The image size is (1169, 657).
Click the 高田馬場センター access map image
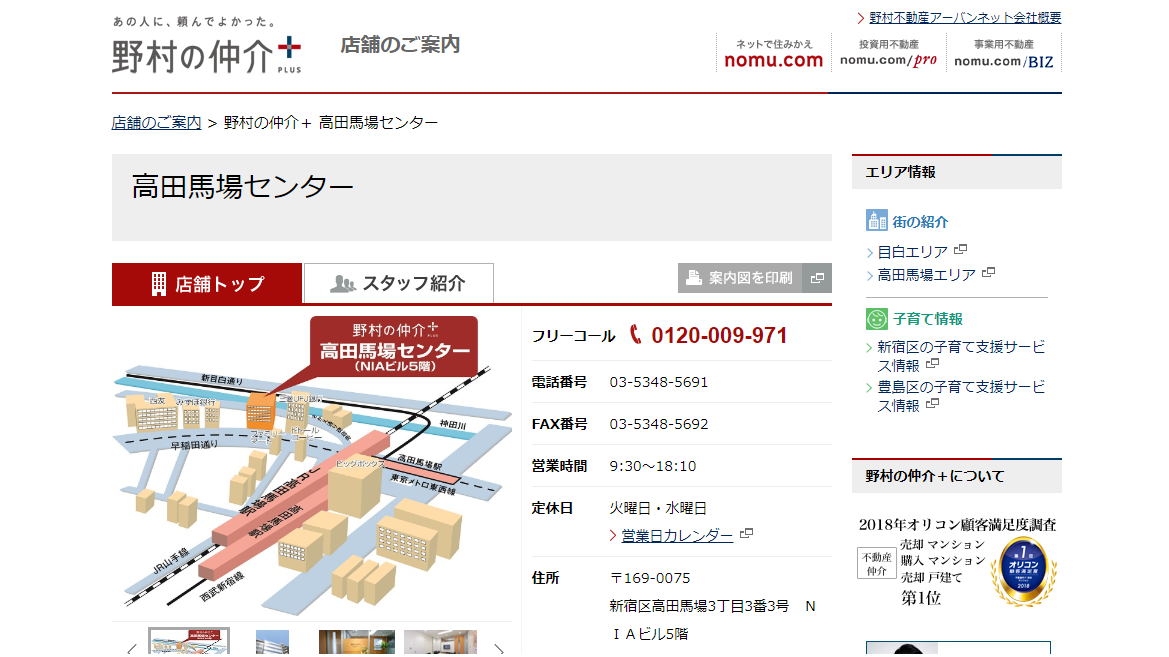click(x=312, y=465)
